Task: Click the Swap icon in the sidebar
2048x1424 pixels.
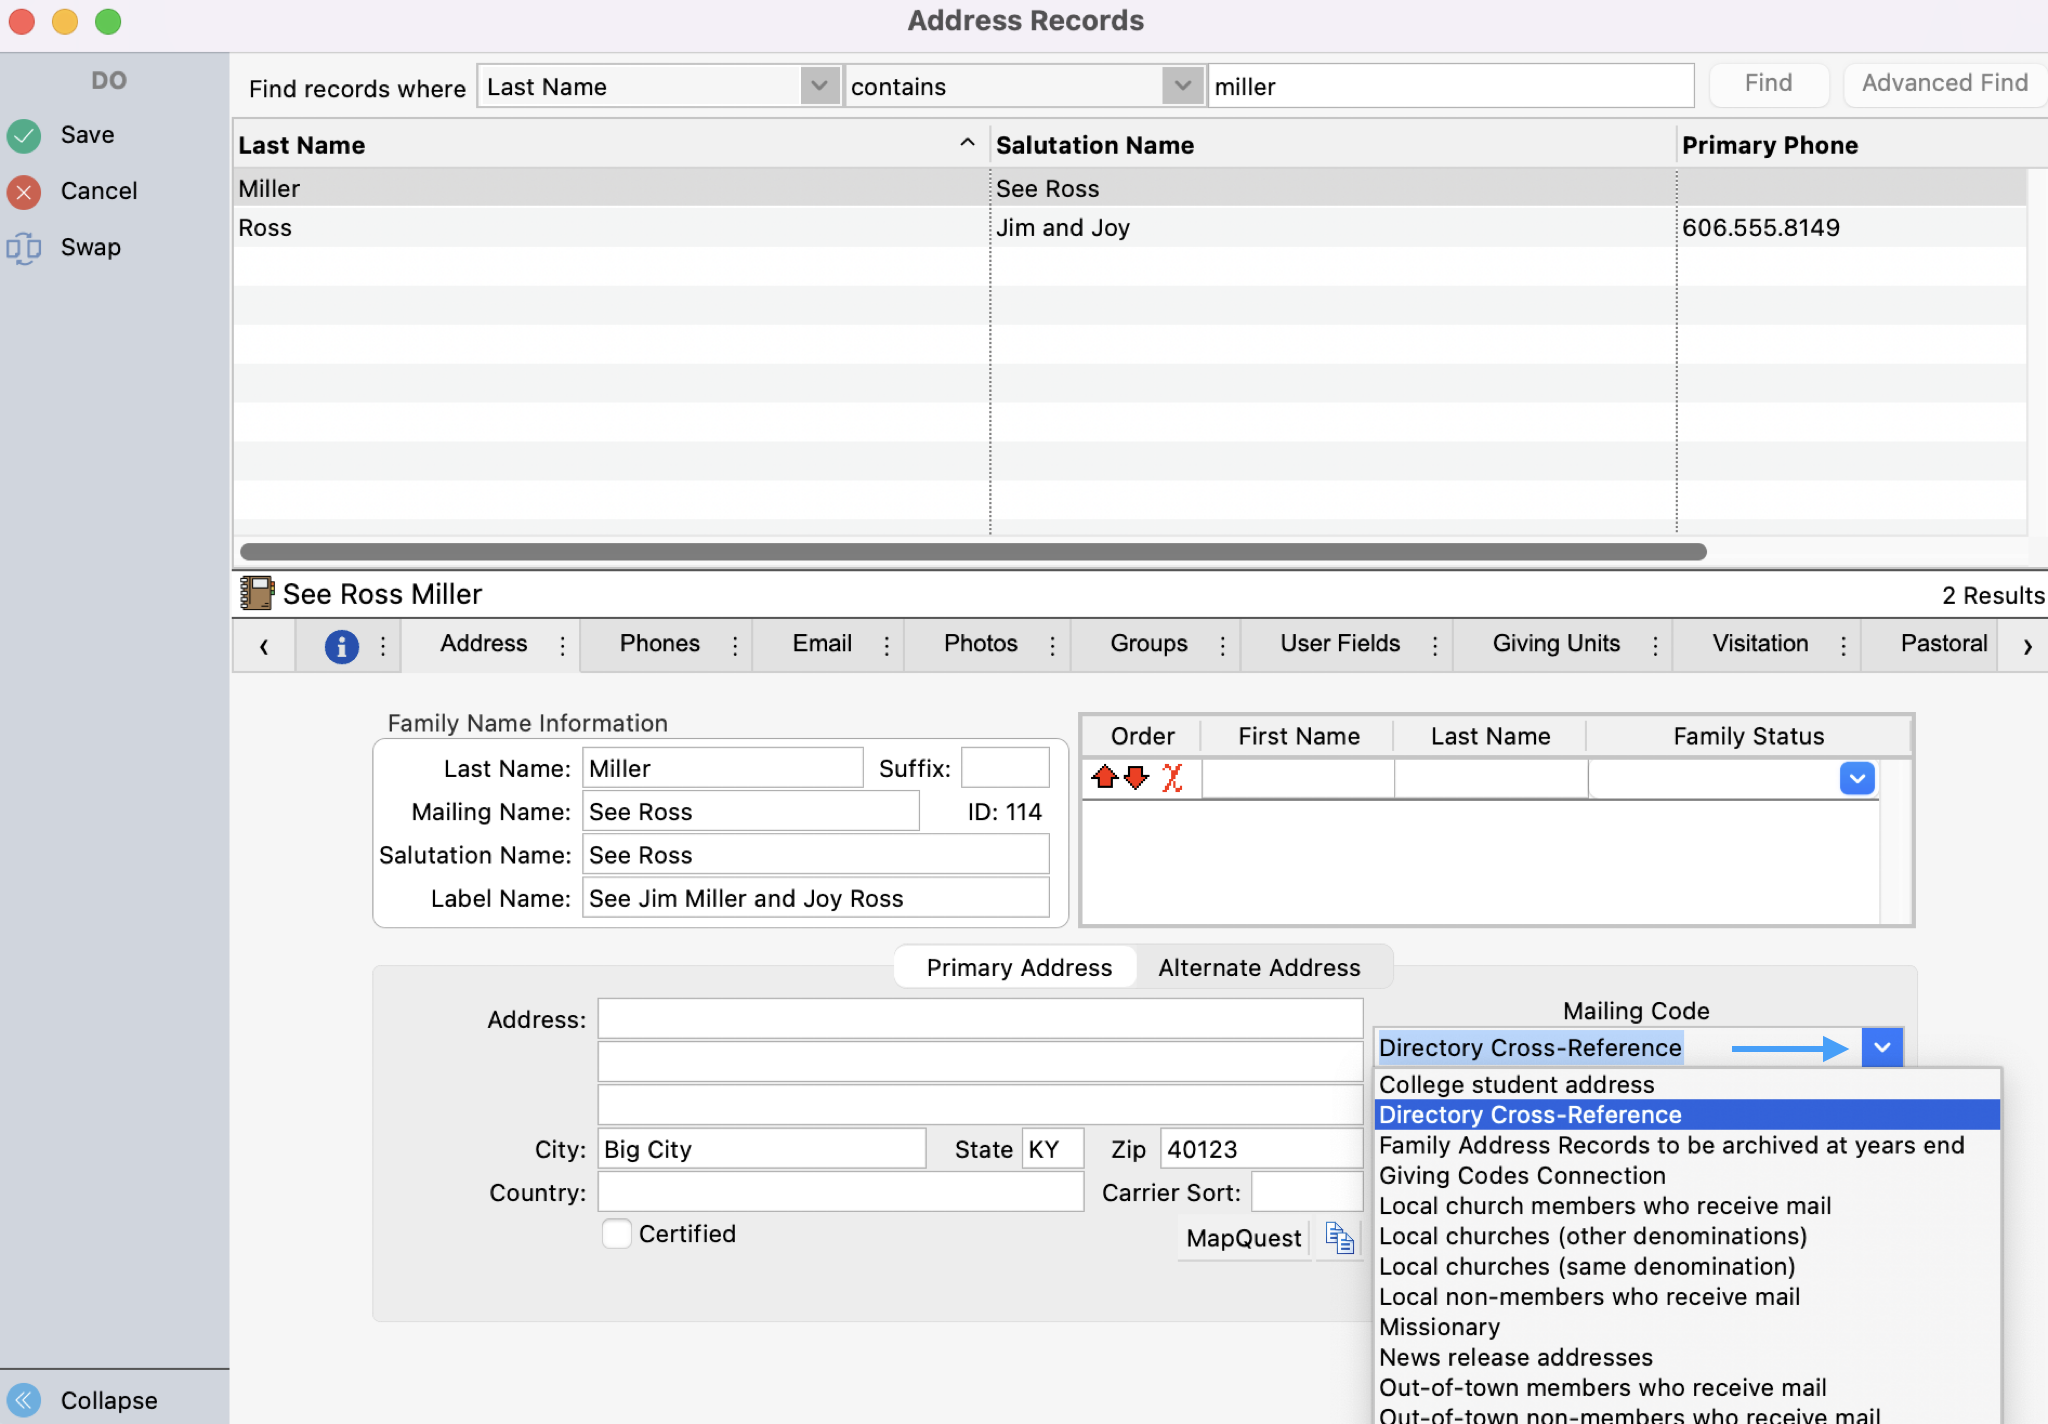Action: (25, 247)
